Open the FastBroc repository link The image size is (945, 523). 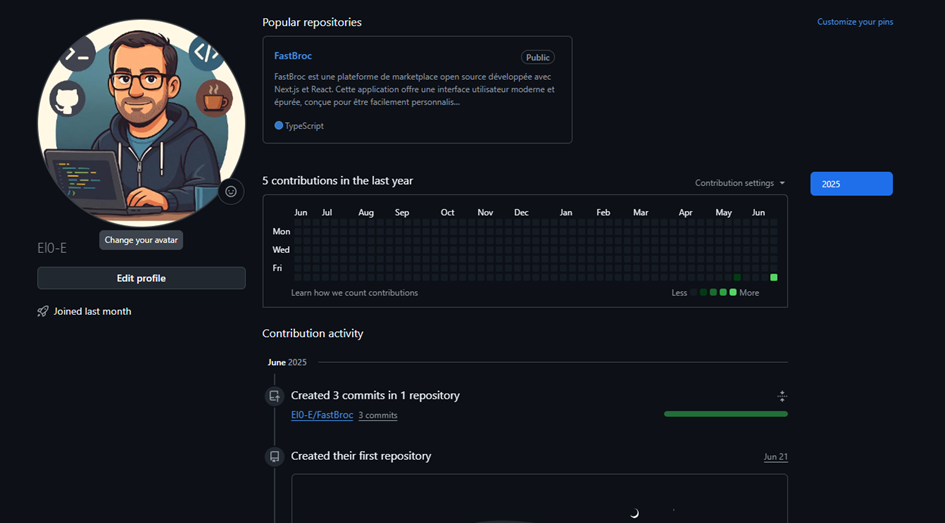tap(293, 56)
